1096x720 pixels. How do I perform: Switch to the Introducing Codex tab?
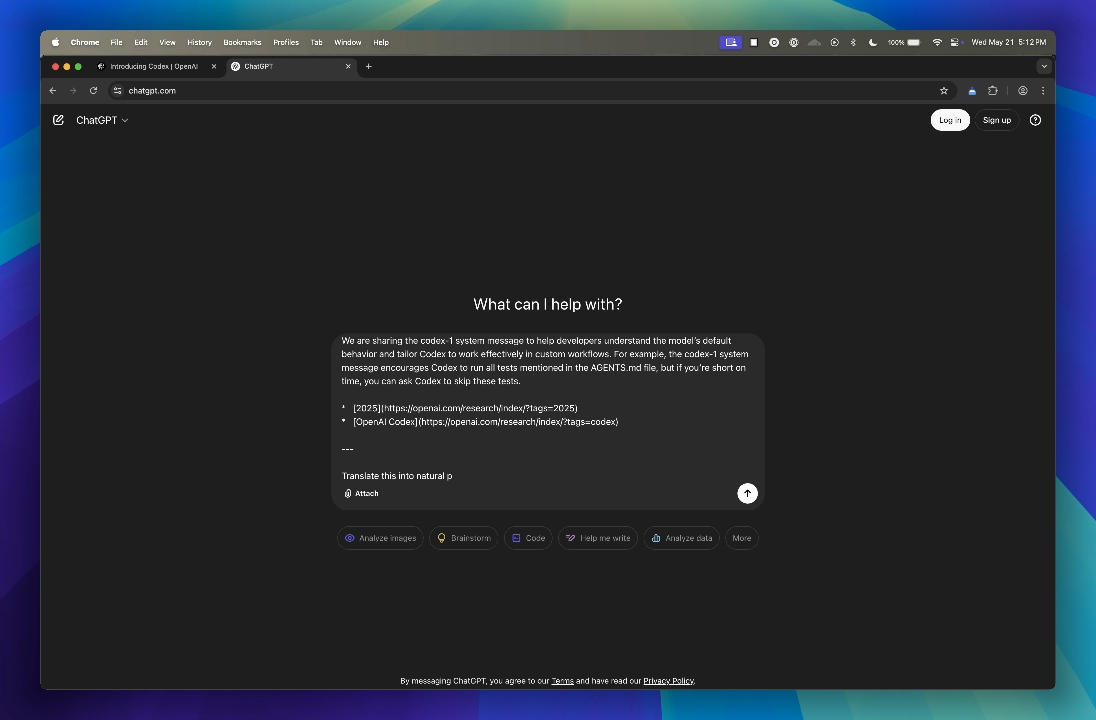155,66
